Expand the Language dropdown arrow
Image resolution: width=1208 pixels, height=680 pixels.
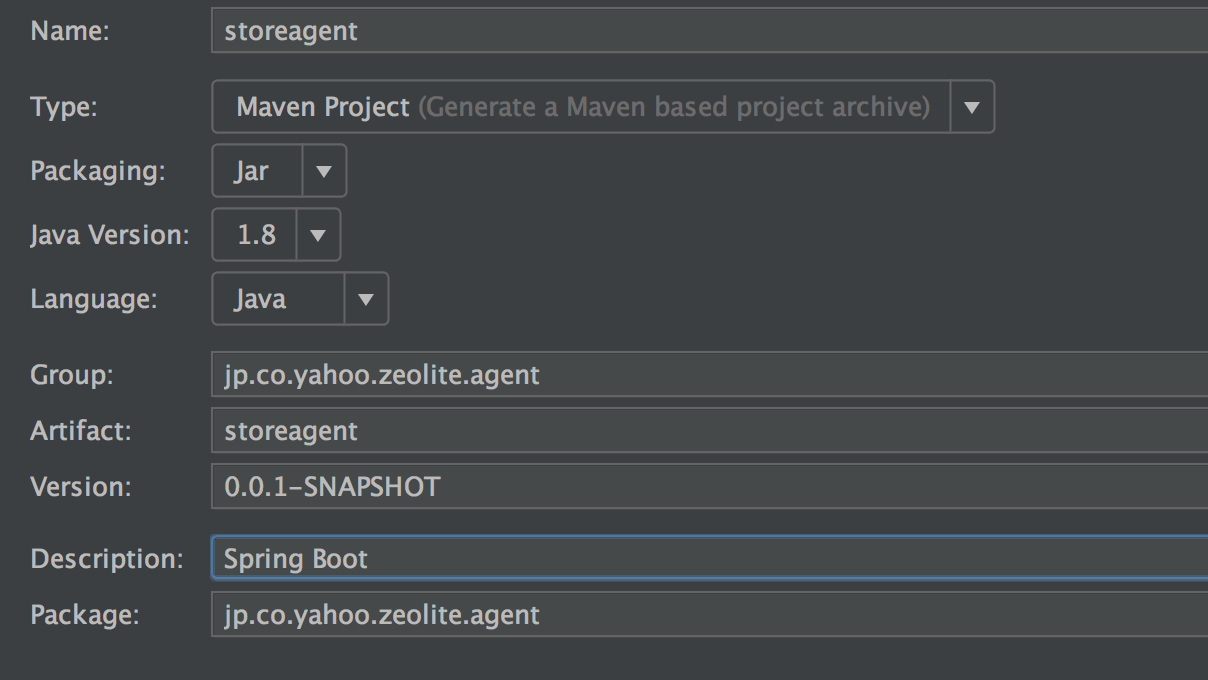(366, 299)
